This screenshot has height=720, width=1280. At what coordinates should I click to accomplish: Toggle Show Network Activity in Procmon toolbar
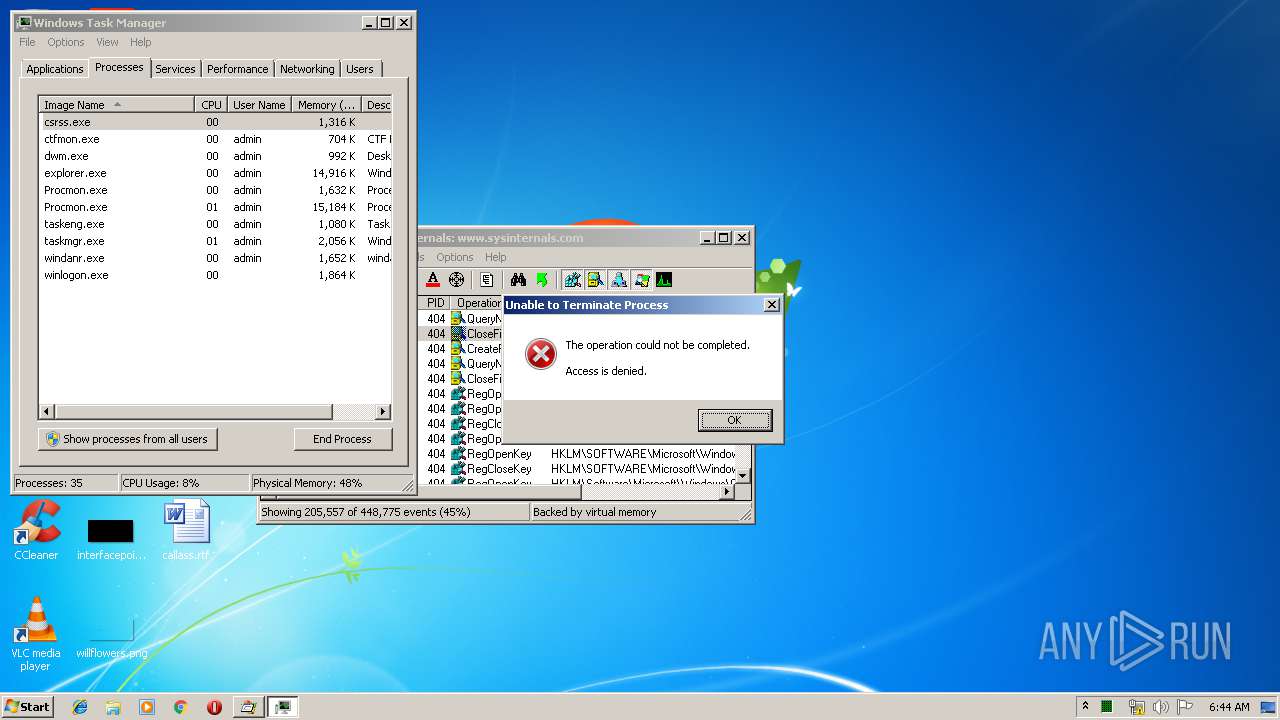[x=618, y=280]
